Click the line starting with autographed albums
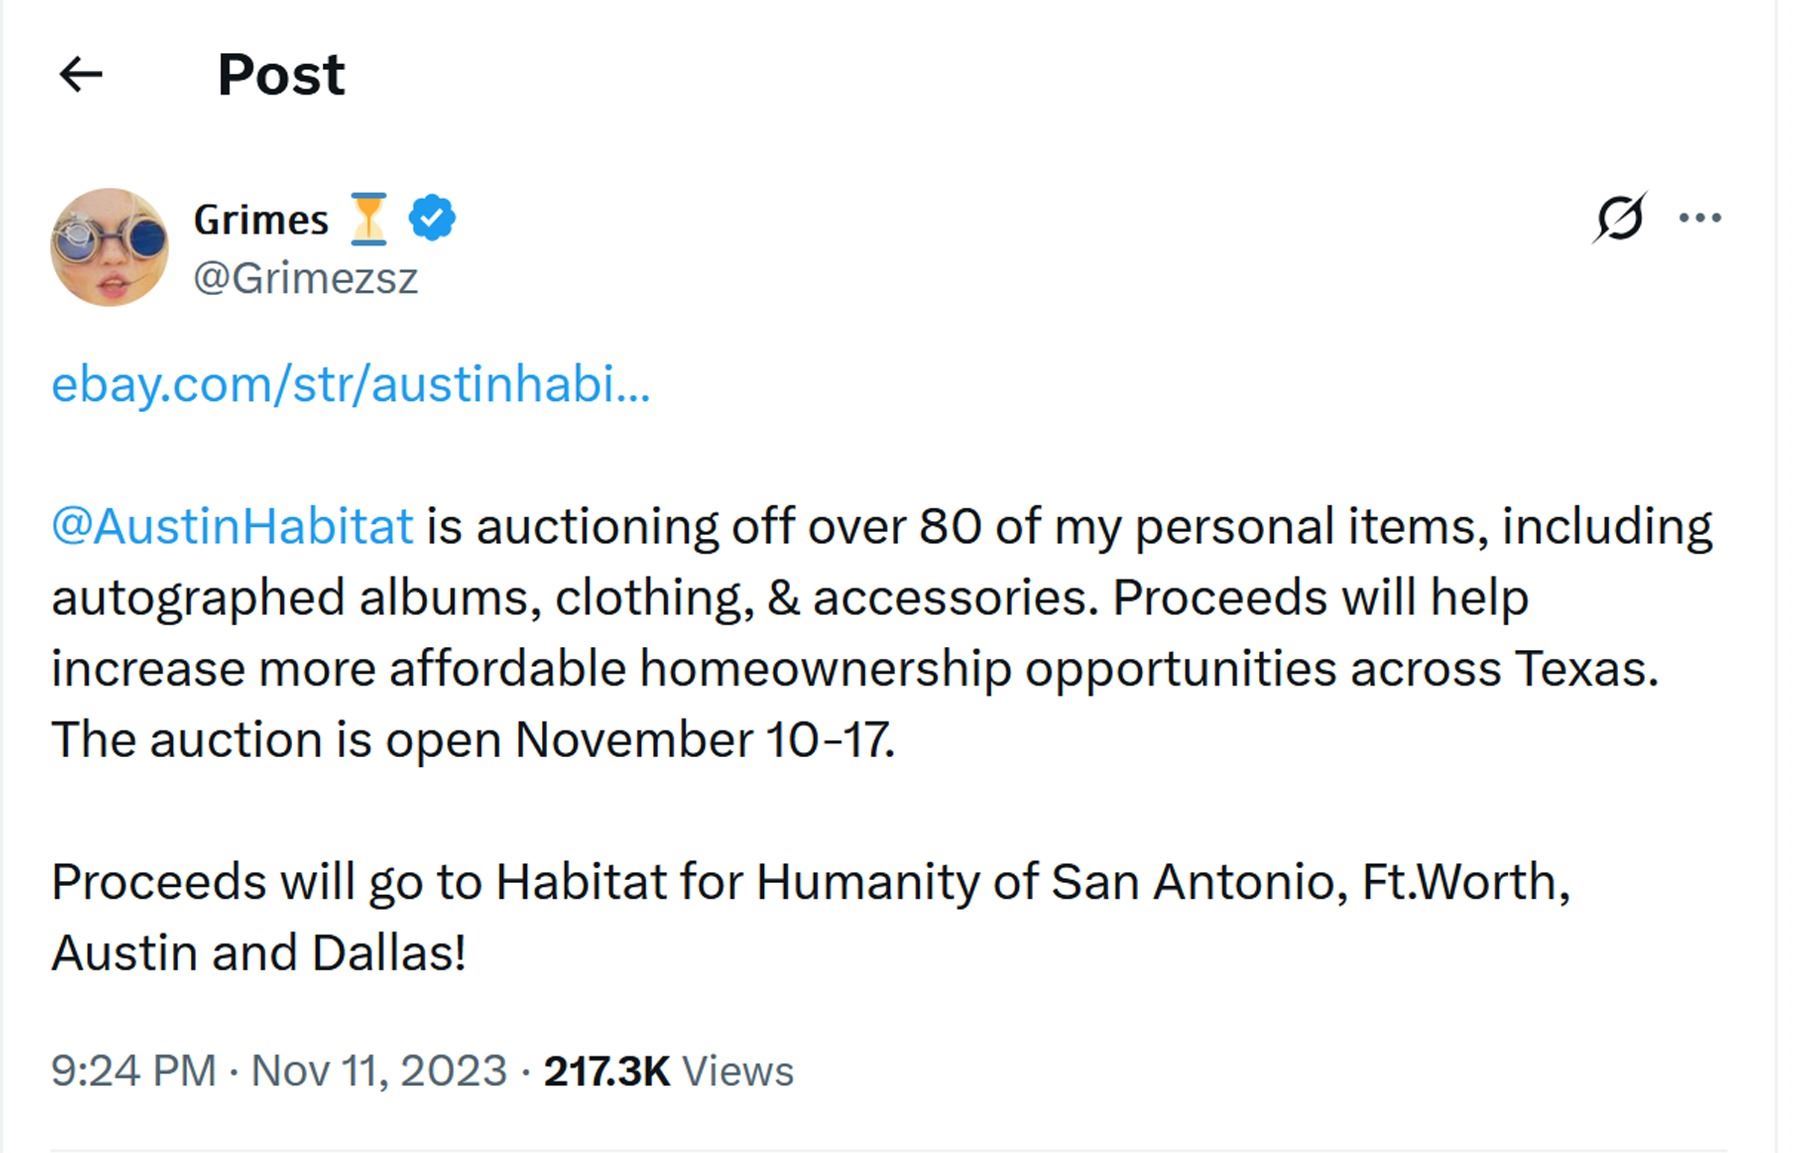Image resolution: width=1800 pixels, height=1153 pixels. 790,598
